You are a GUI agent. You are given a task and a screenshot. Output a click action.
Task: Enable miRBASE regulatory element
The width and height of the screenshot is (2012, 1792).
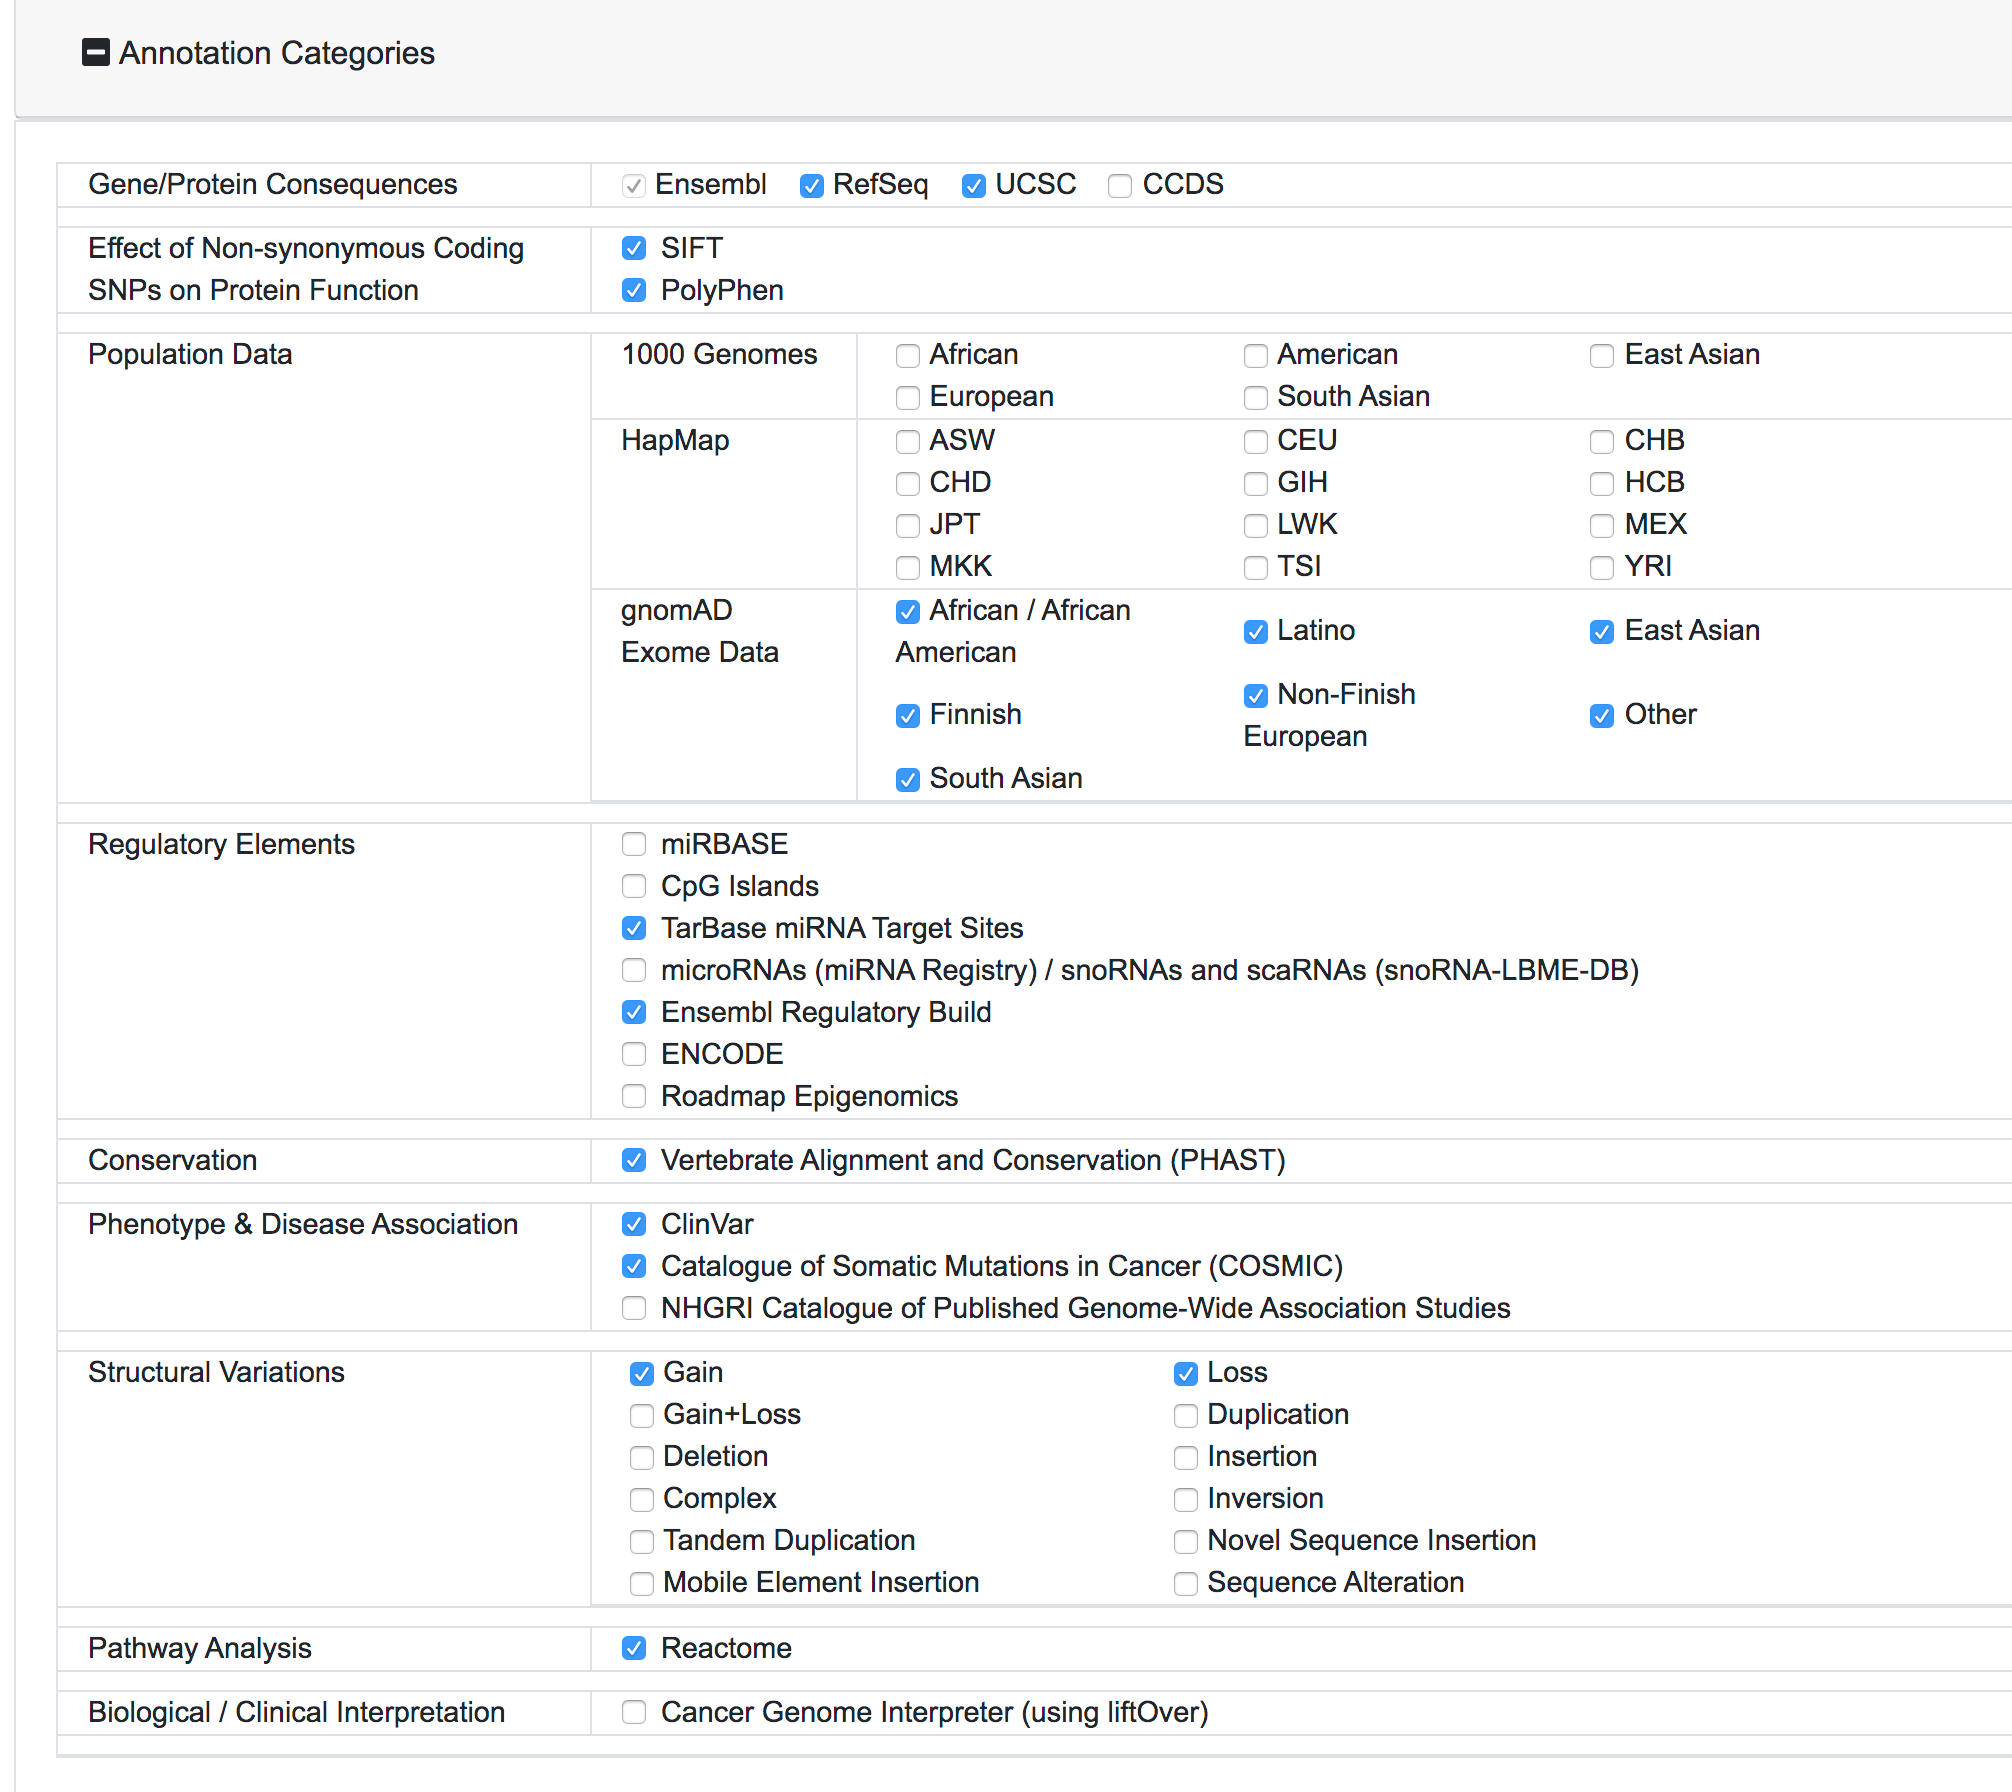click(634, 844)
